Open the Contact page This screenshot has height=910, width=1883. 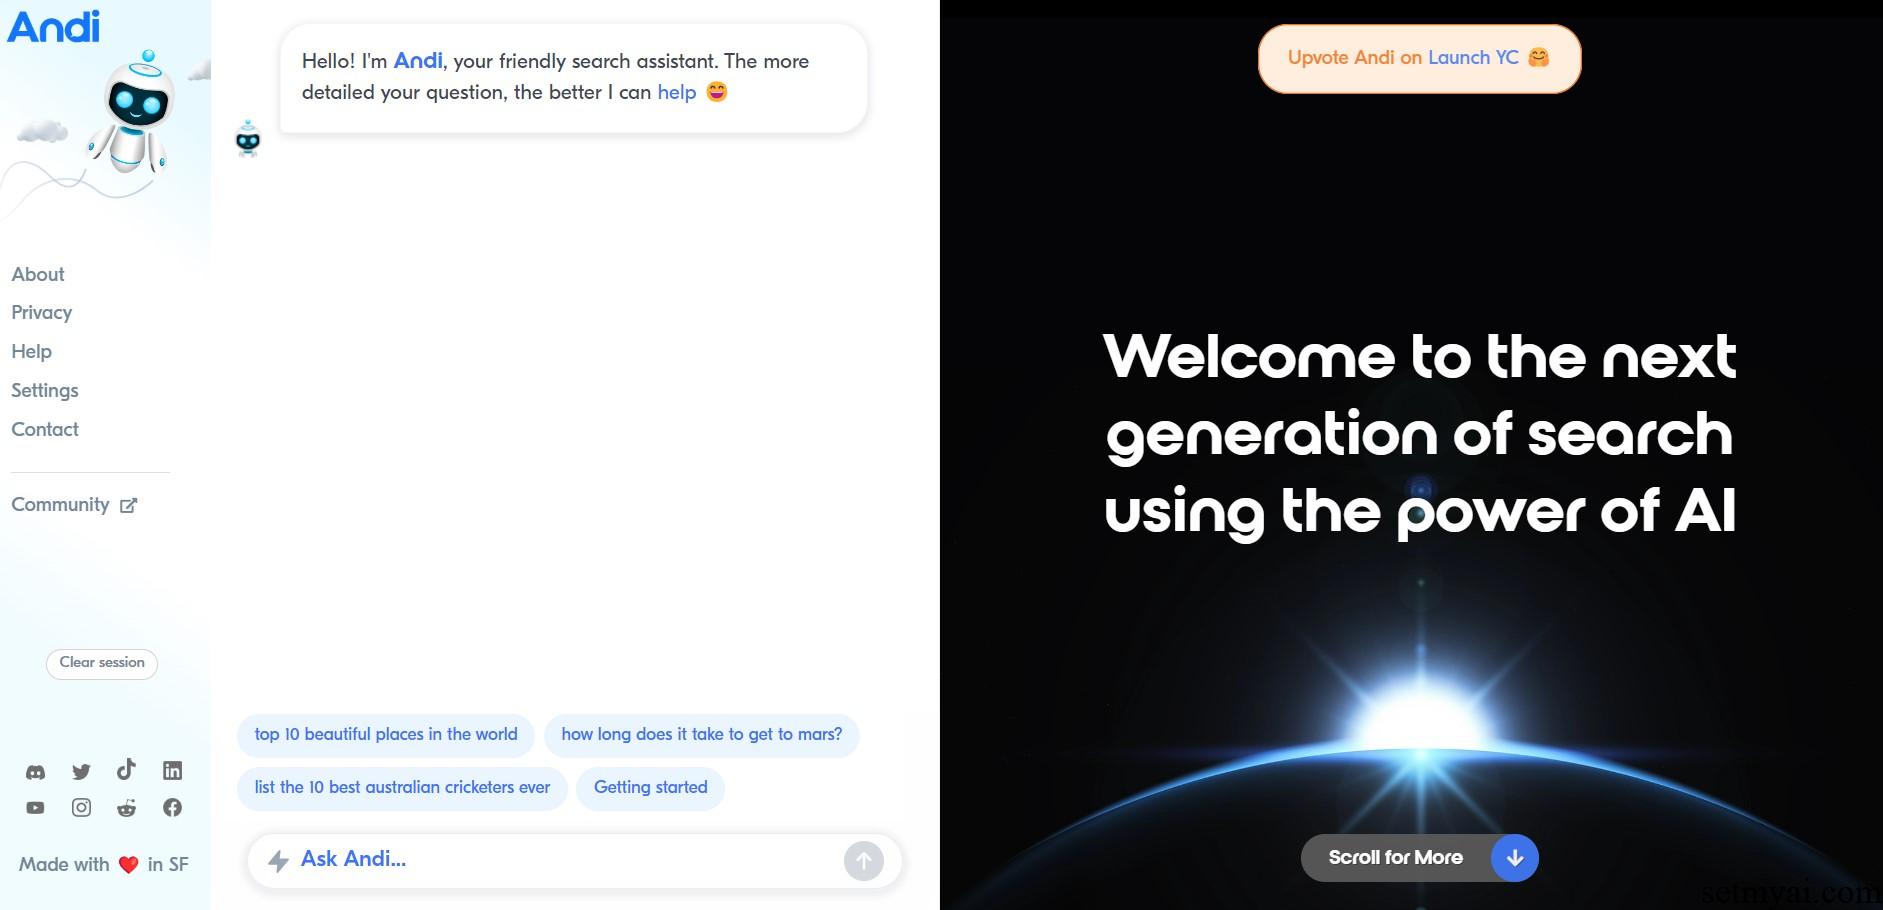(x=45, y=429)
